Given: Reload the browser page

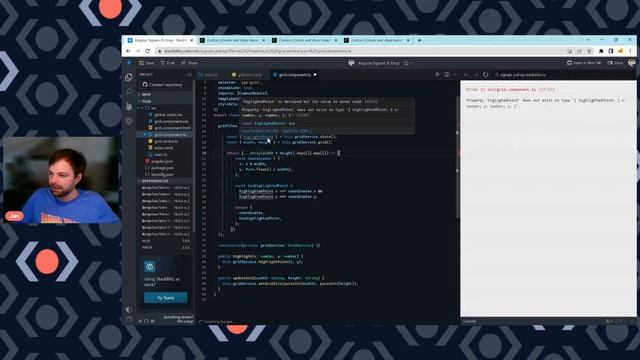Looking at the screenshot, I should click(148, 51).
